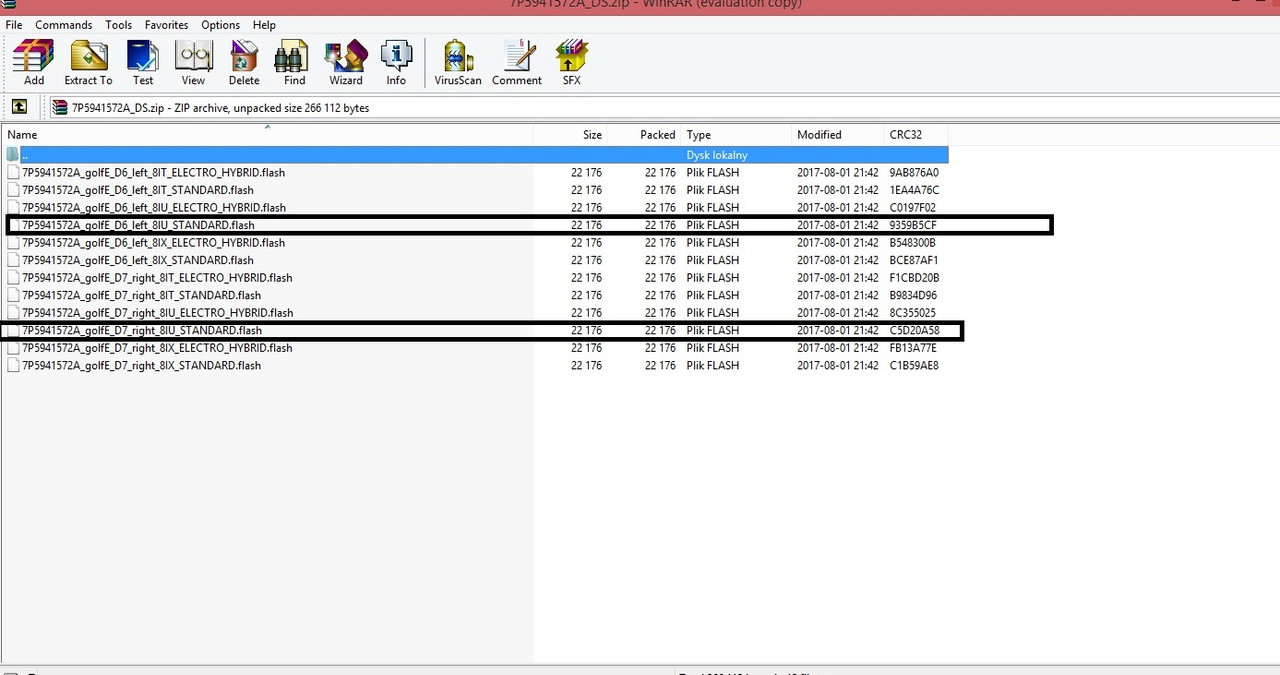Select D6_left_8IU_STANDARD.flash file
The height and width of the screenshot is (675, 1280).
[x=138, y=225]
